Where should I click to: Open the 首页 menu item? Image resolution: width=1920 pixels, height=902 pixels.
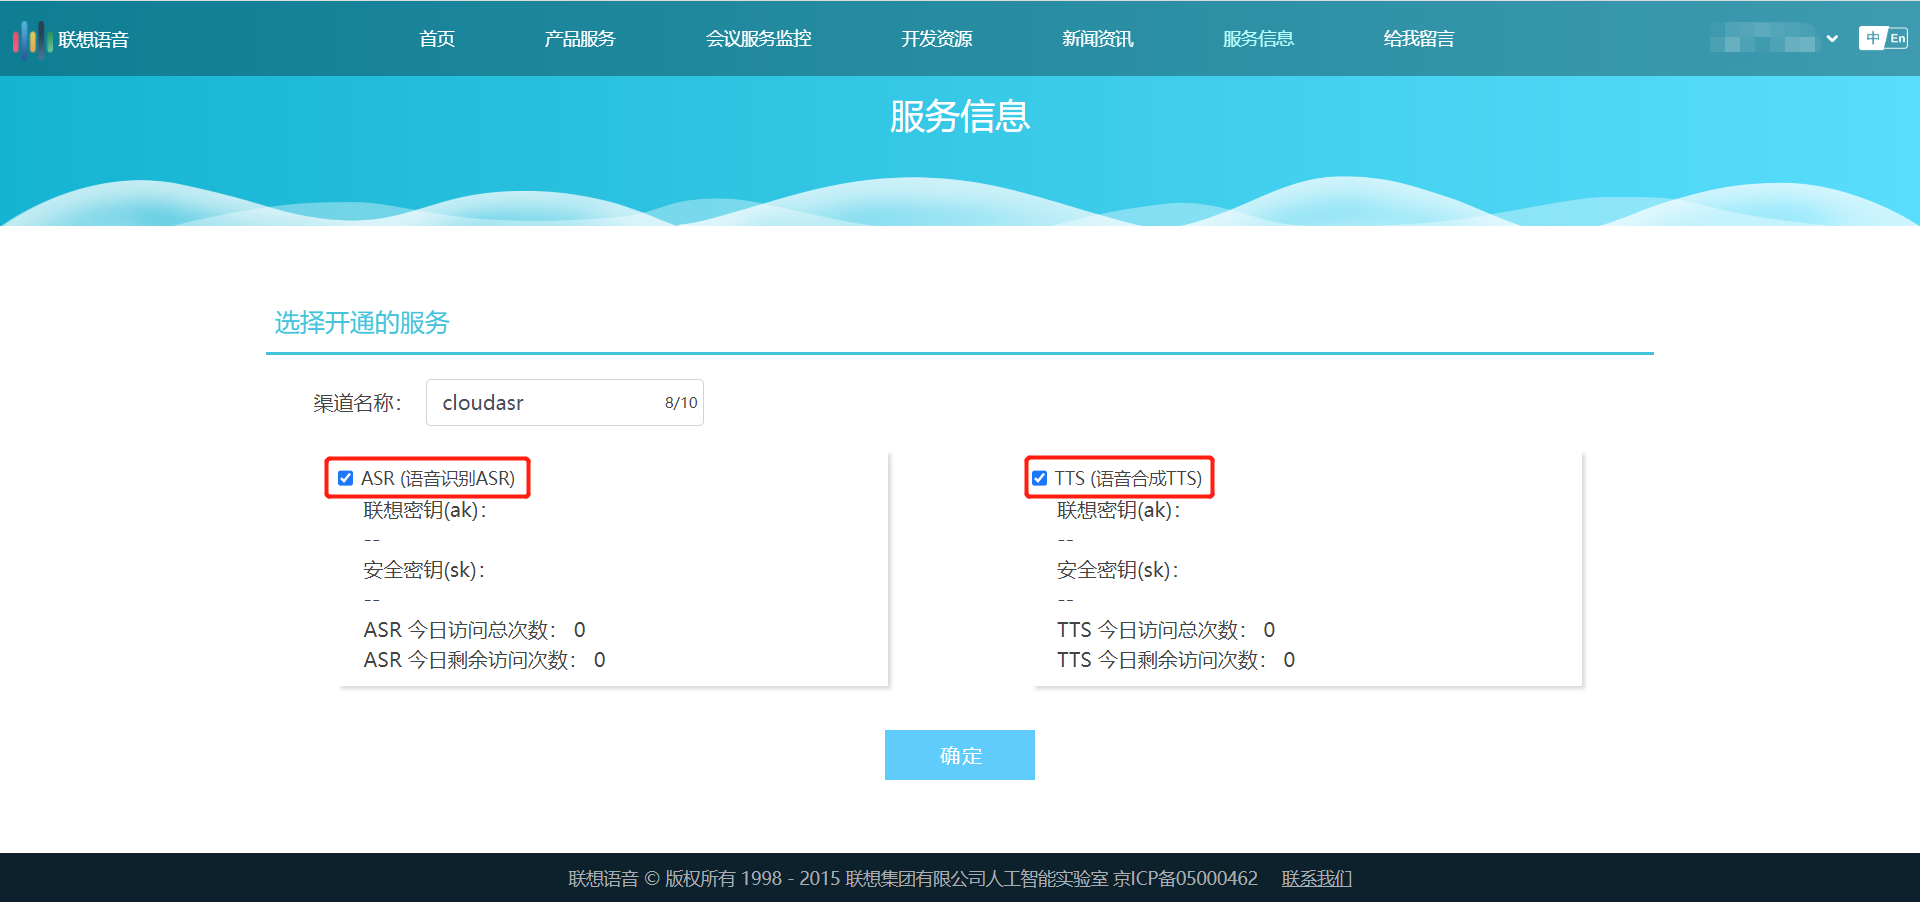click(x=437, y=39)
